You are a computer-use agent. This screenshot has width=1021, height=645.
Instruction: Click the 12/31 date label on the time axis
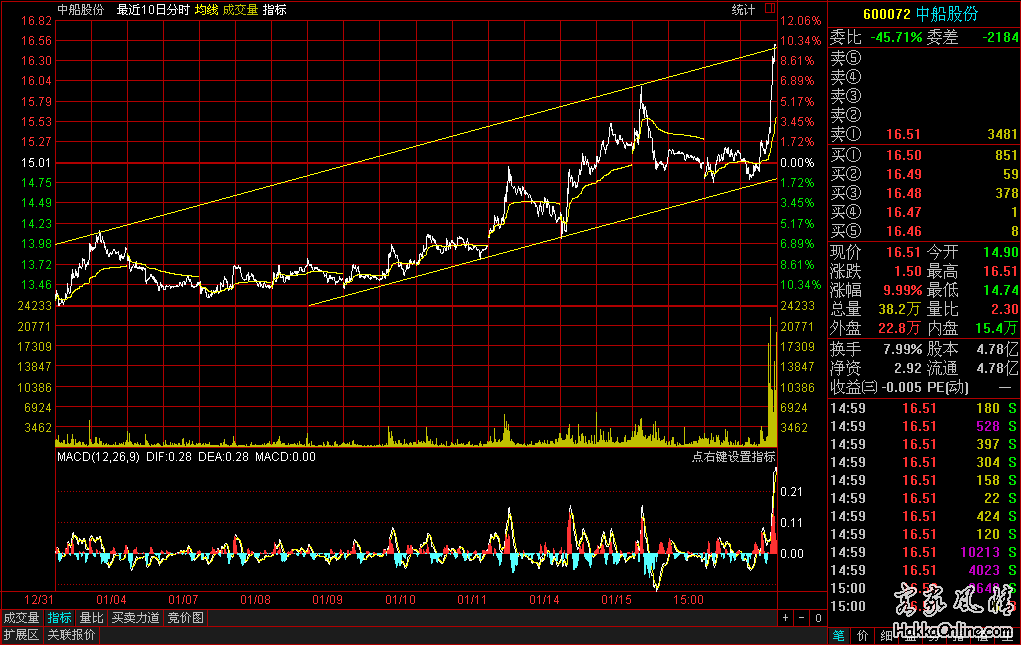(38, 599)
